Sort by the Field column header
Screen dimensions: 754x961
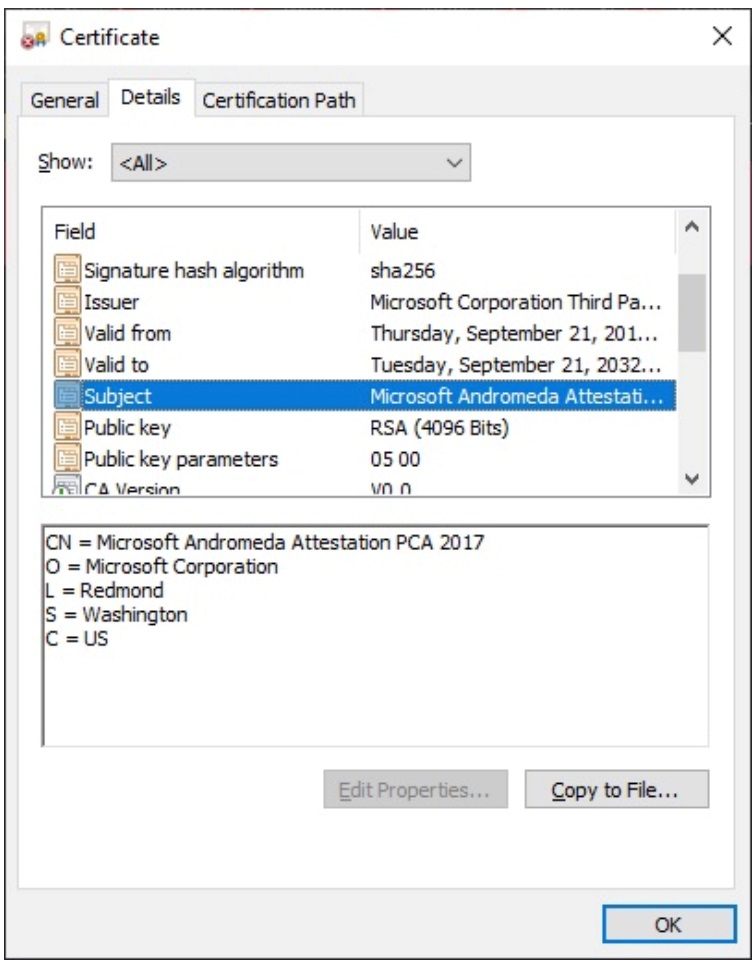[200, 232]
